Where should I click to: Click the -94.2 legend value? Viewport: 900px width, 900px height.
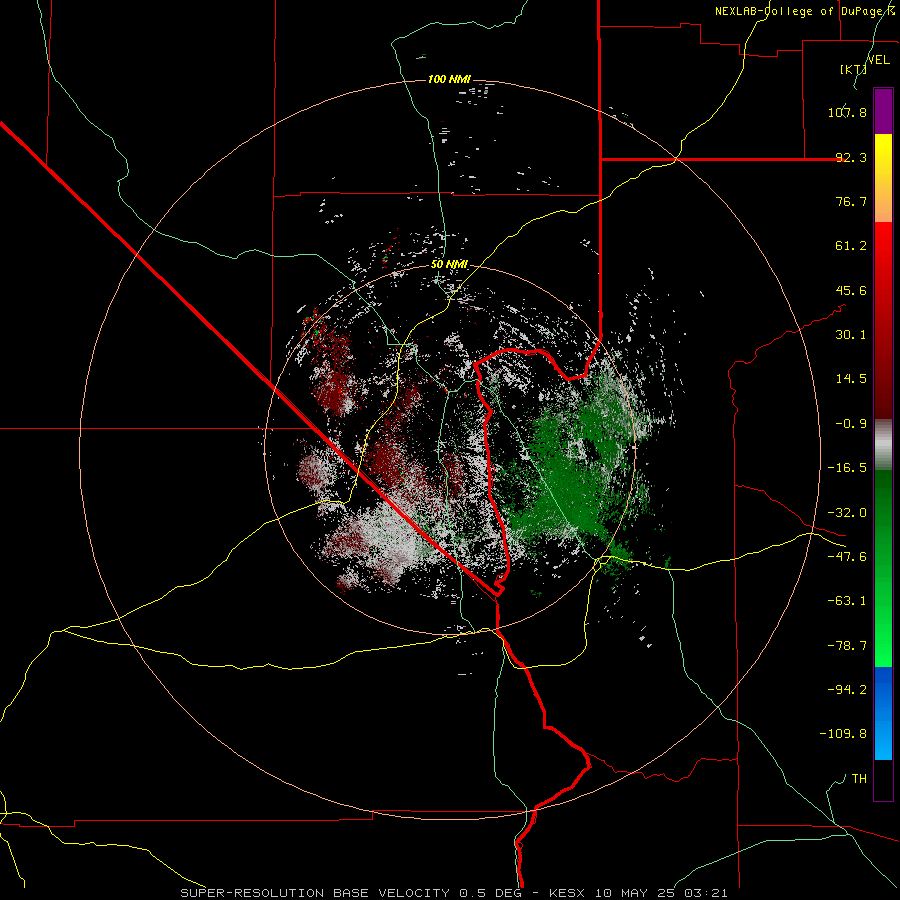[x=847, y=690]
